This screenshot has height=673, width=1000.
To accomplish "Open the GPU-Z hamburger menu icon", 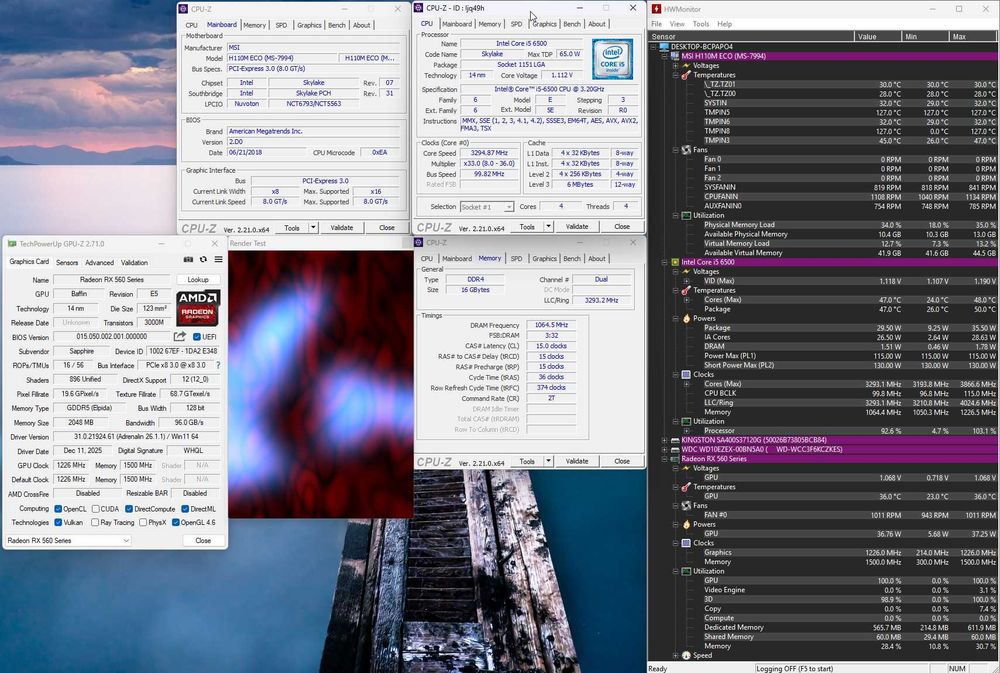I will (219, 260).
